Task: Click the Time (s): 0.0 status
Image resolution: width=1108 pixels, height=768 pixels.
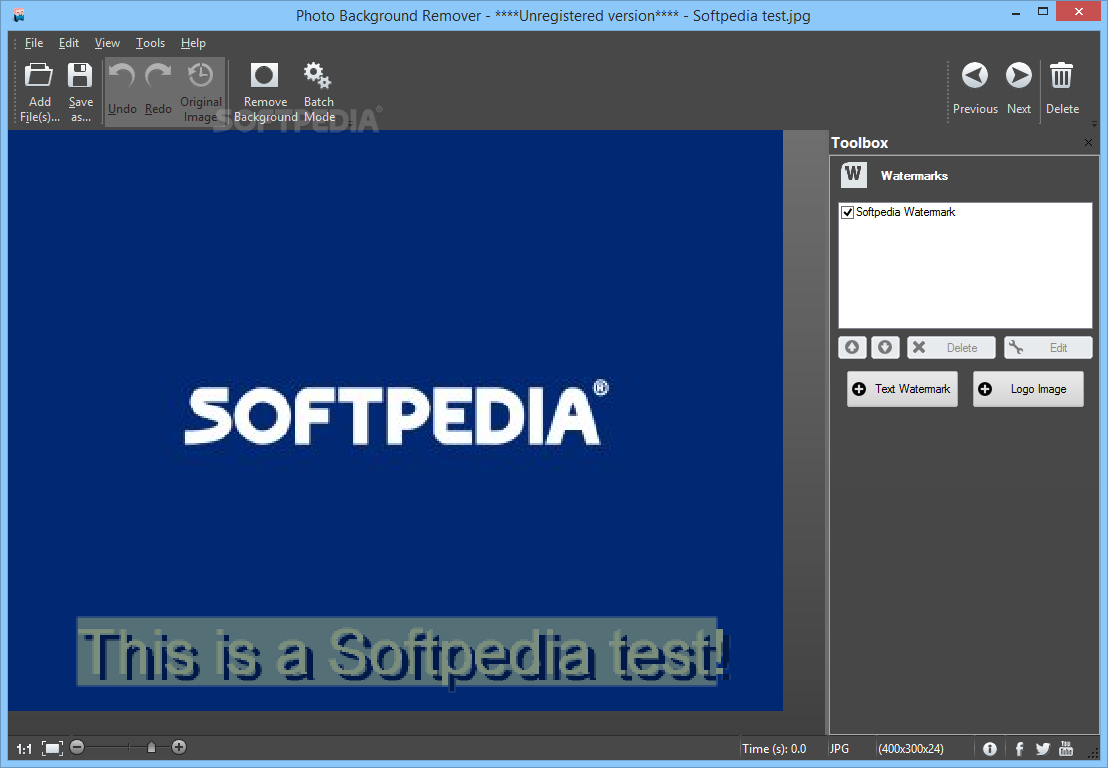Action: [x=774, y=748]
